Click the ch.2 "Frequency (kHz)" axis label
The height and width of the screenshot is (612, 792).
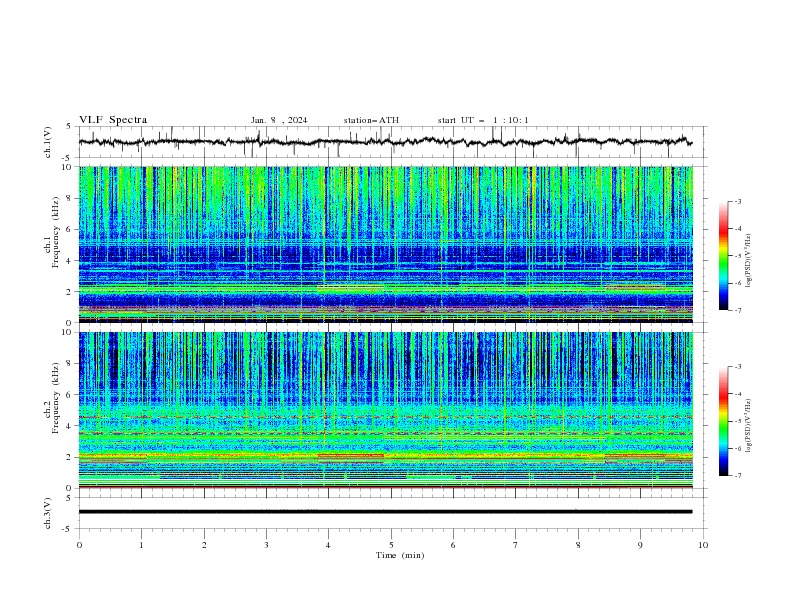coord(56,398)
